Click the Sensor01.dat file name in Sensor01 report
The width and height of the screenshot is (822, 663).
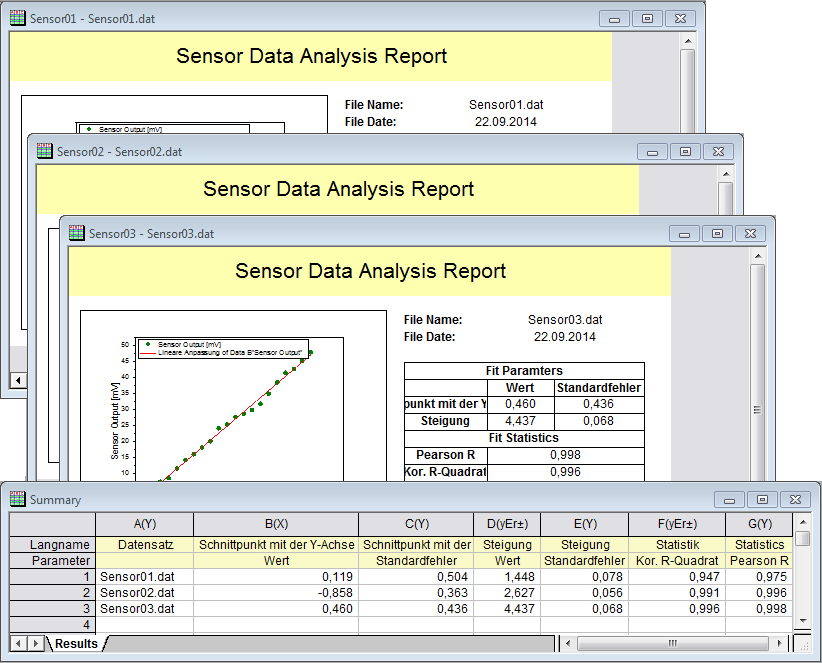click(506, 105)
